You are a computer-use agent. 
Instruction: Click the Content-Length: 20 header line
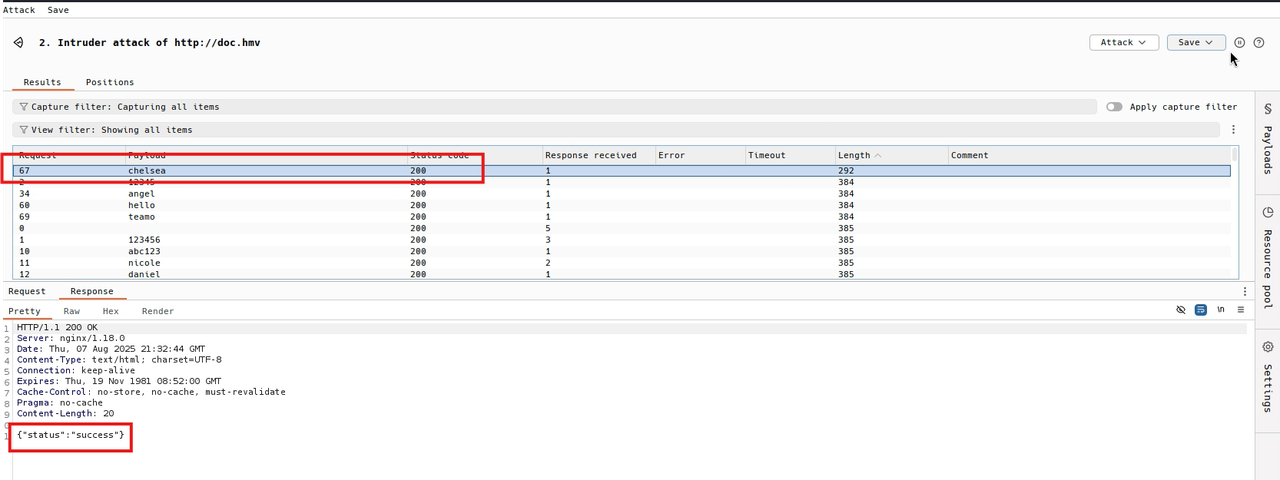tap(65, 413)
